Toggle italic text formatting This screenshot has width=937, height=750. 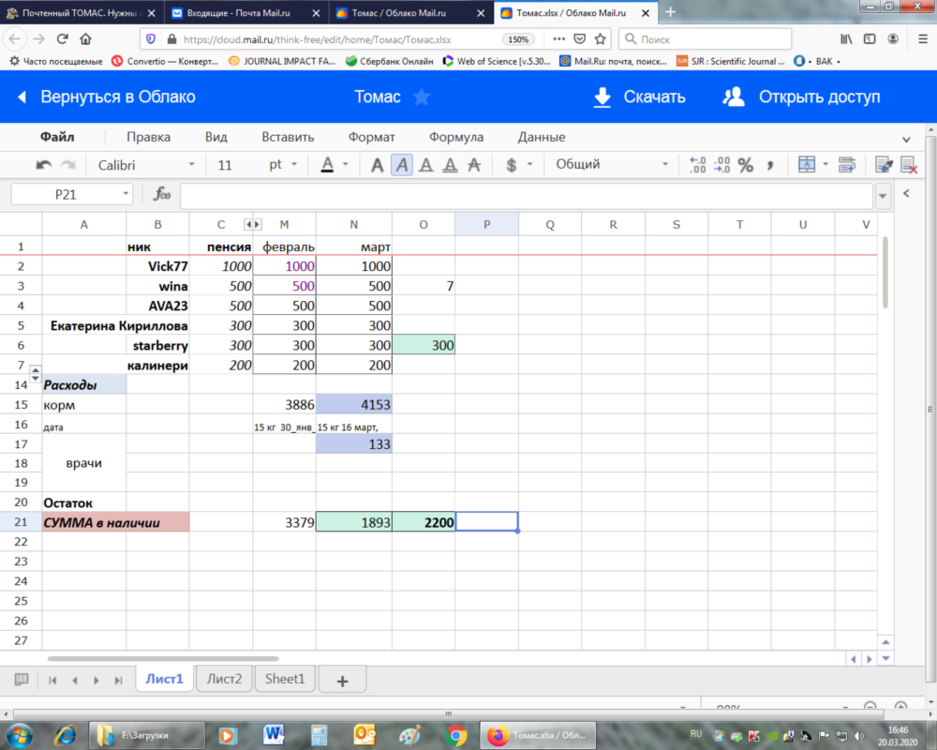[402, 165]
